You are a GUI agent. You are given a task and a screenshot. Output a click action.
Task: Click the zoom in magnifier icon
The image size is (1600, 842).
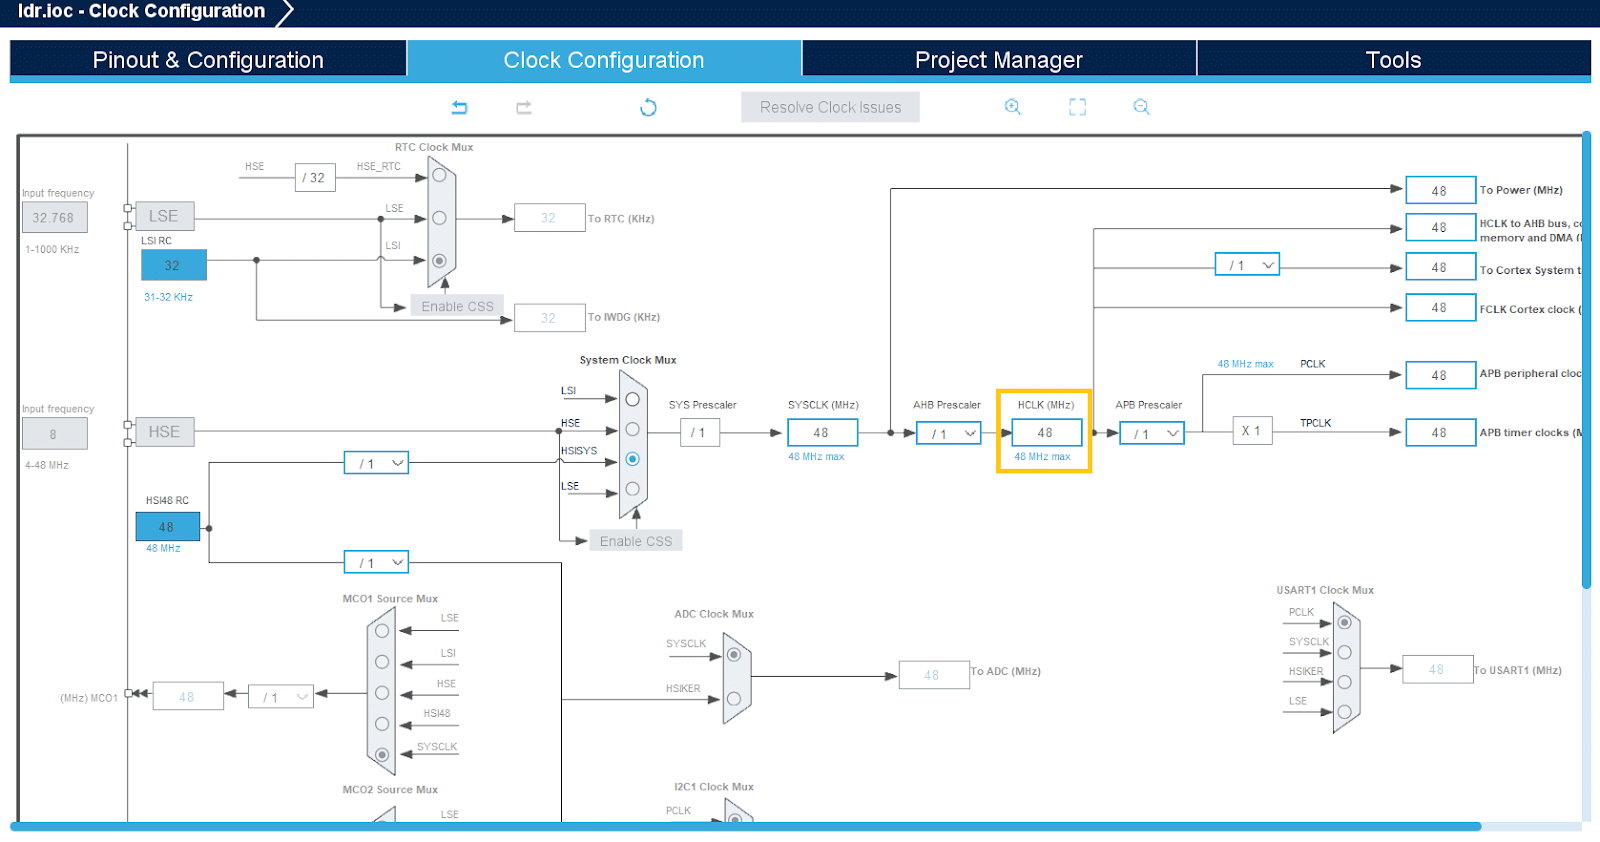pos(1012,107)
